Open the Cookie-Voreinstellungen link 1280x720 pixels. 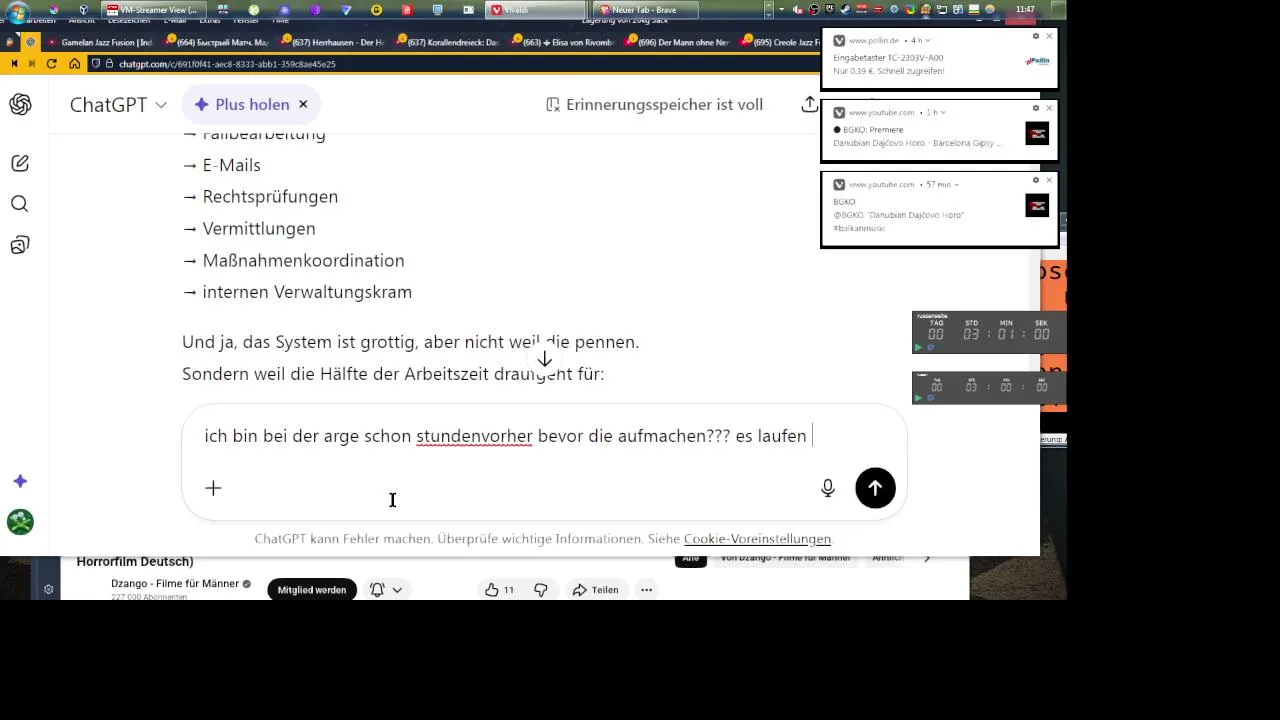757,539
